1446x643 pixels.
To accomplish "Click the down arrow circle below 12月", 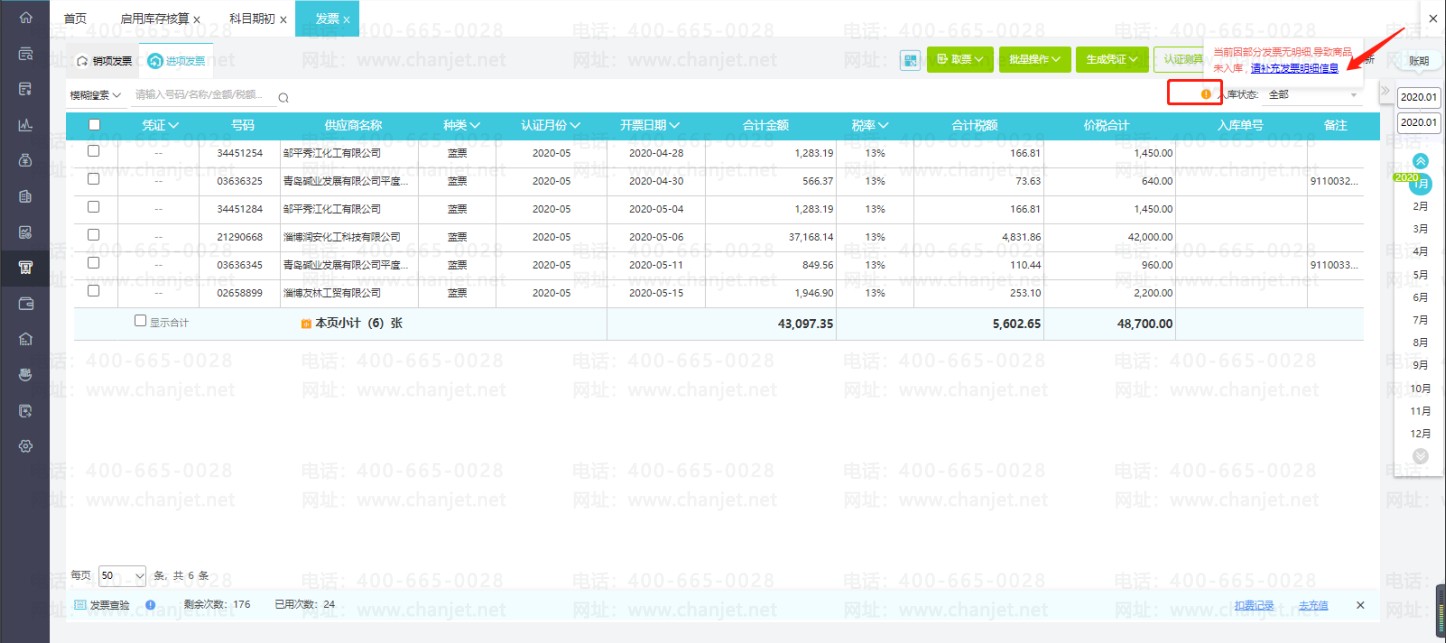I will [1421, 456].
